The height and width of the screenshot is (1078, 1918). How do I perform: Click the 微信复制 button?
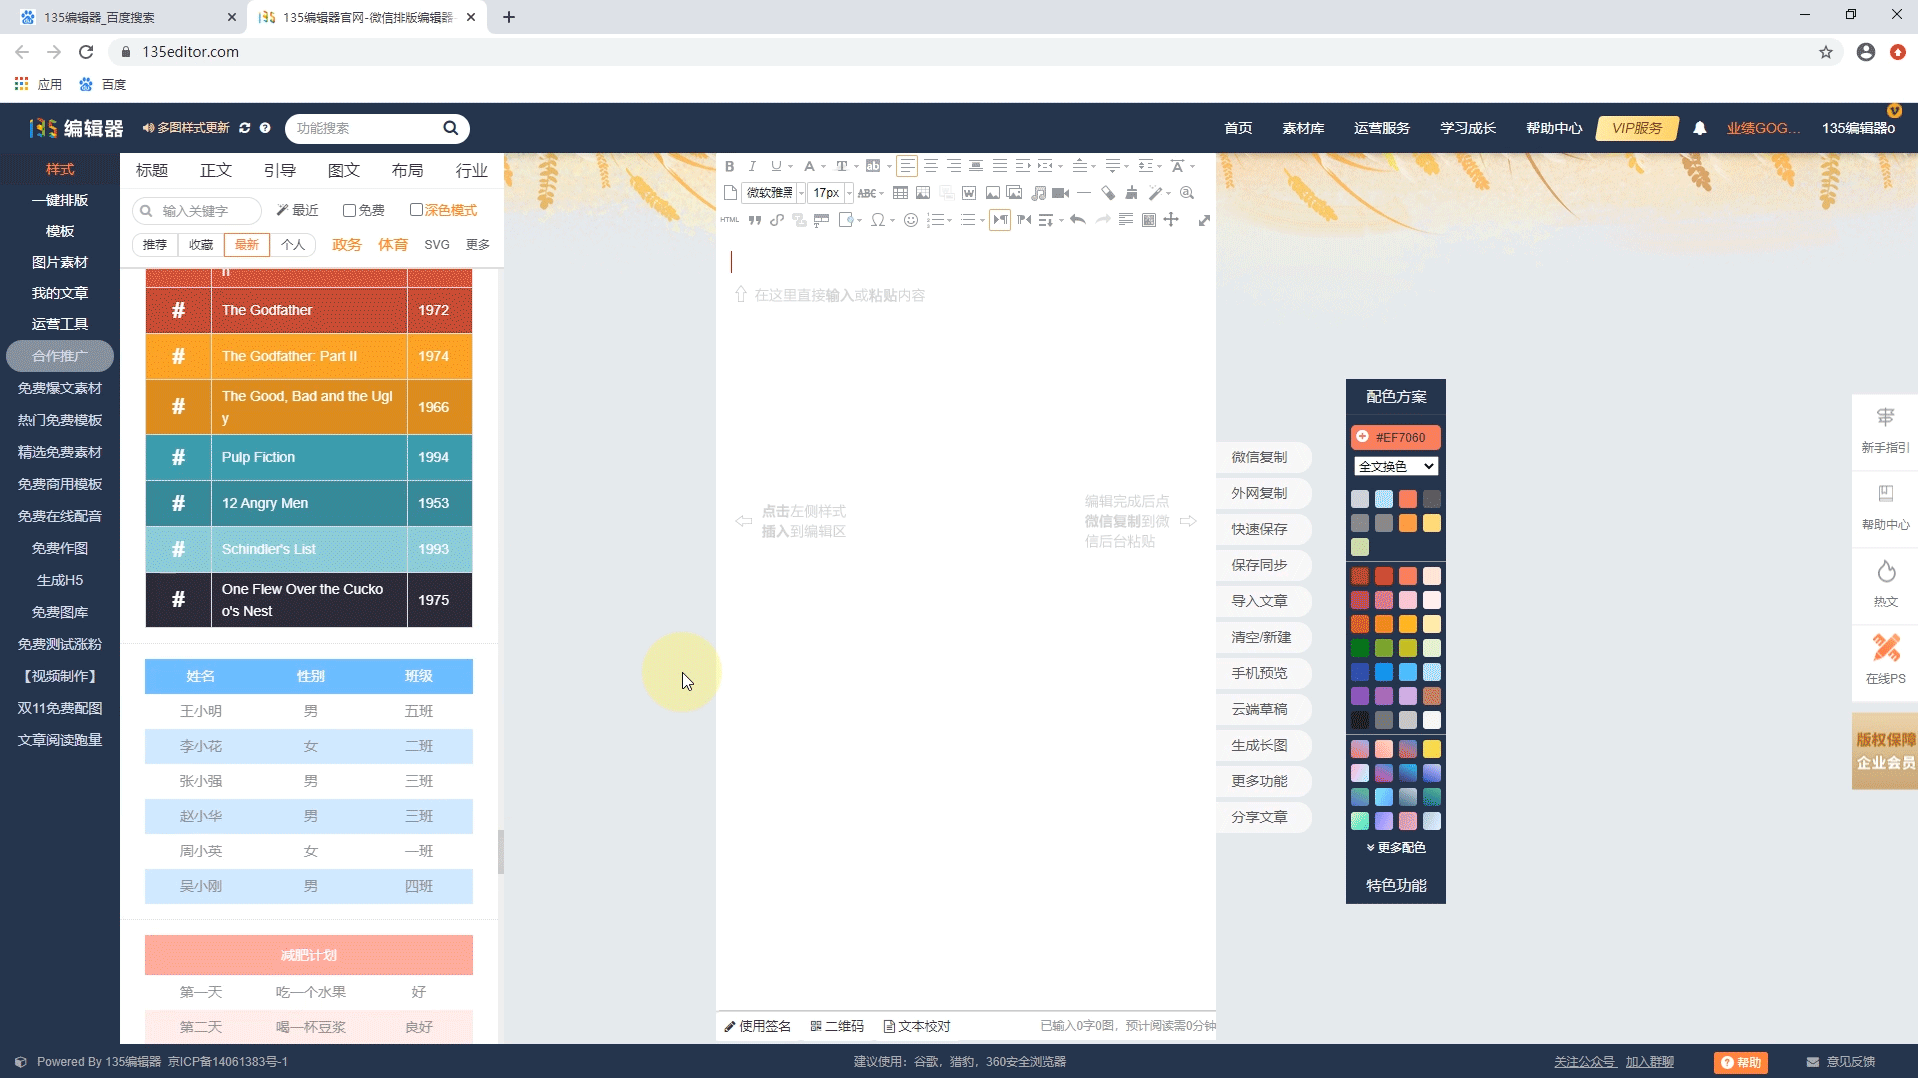(1259, 457)
